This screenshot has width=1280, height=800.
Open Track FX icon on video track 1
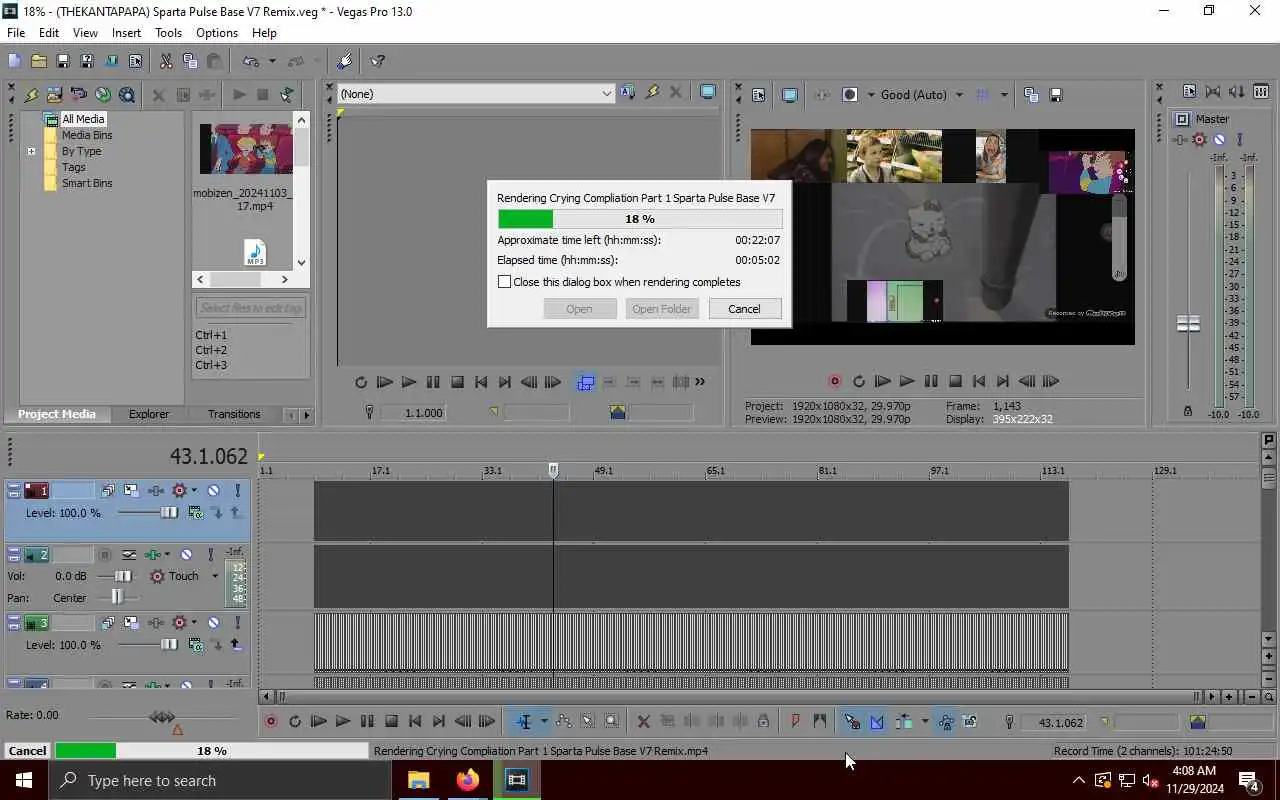click(156, 490)
